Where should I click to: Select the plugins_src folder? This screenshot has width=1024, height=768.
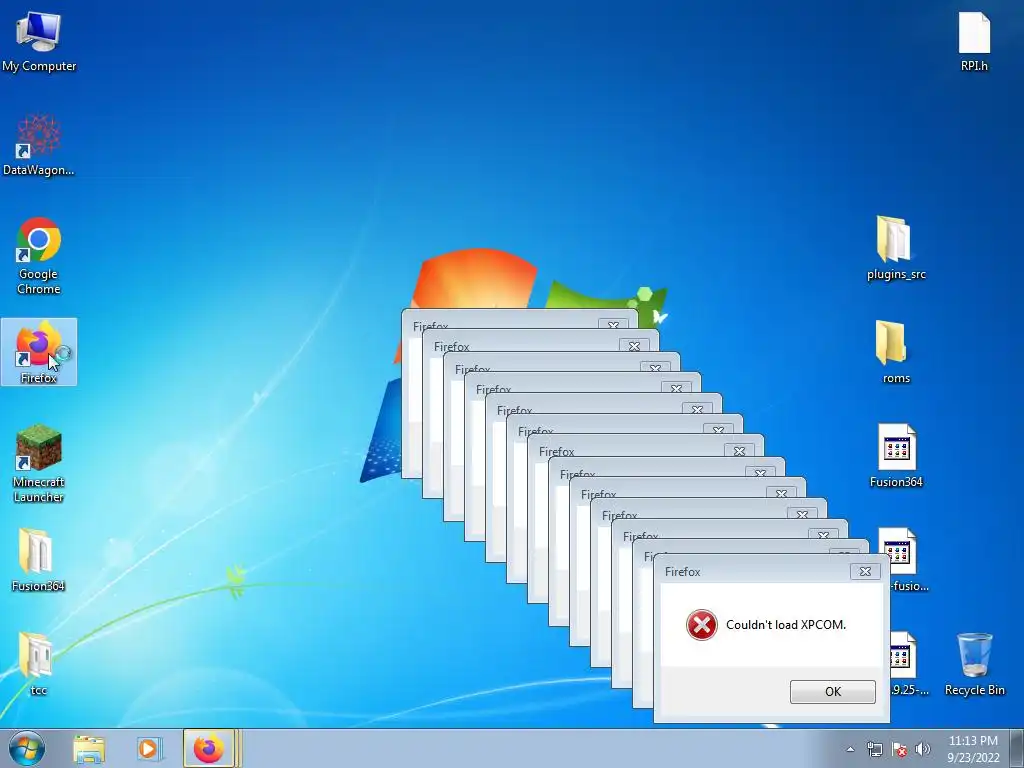(896, 248)
